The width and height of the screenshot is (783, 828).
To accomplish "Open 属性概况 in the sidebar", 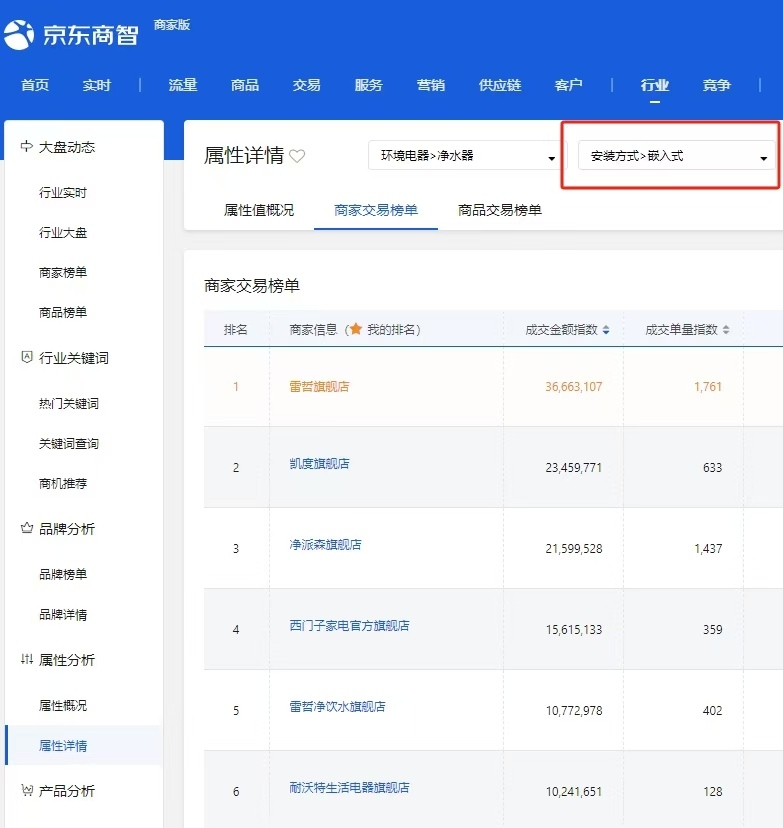I will coord(63,705).
